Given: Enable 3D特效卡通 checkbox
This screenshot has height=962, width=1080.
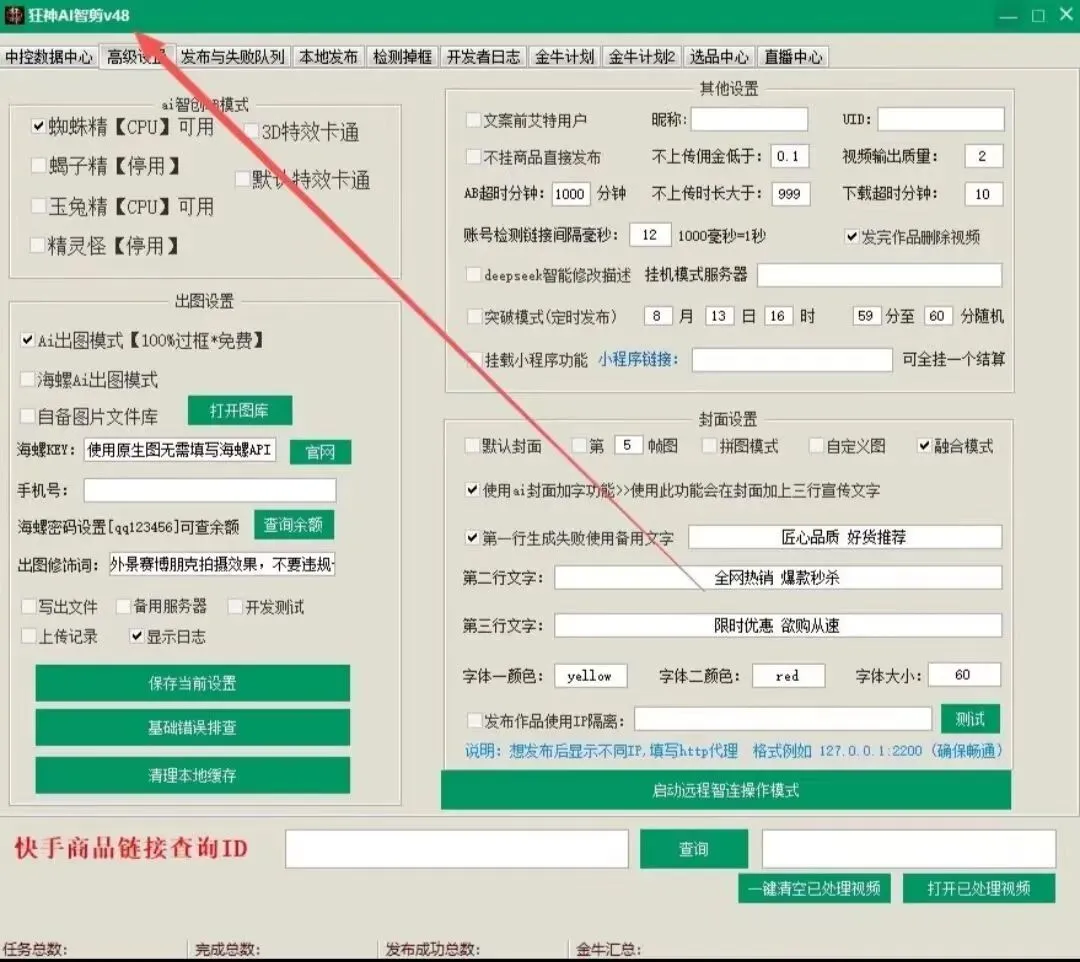Looking at the screenshot, I should pos(251,132).
